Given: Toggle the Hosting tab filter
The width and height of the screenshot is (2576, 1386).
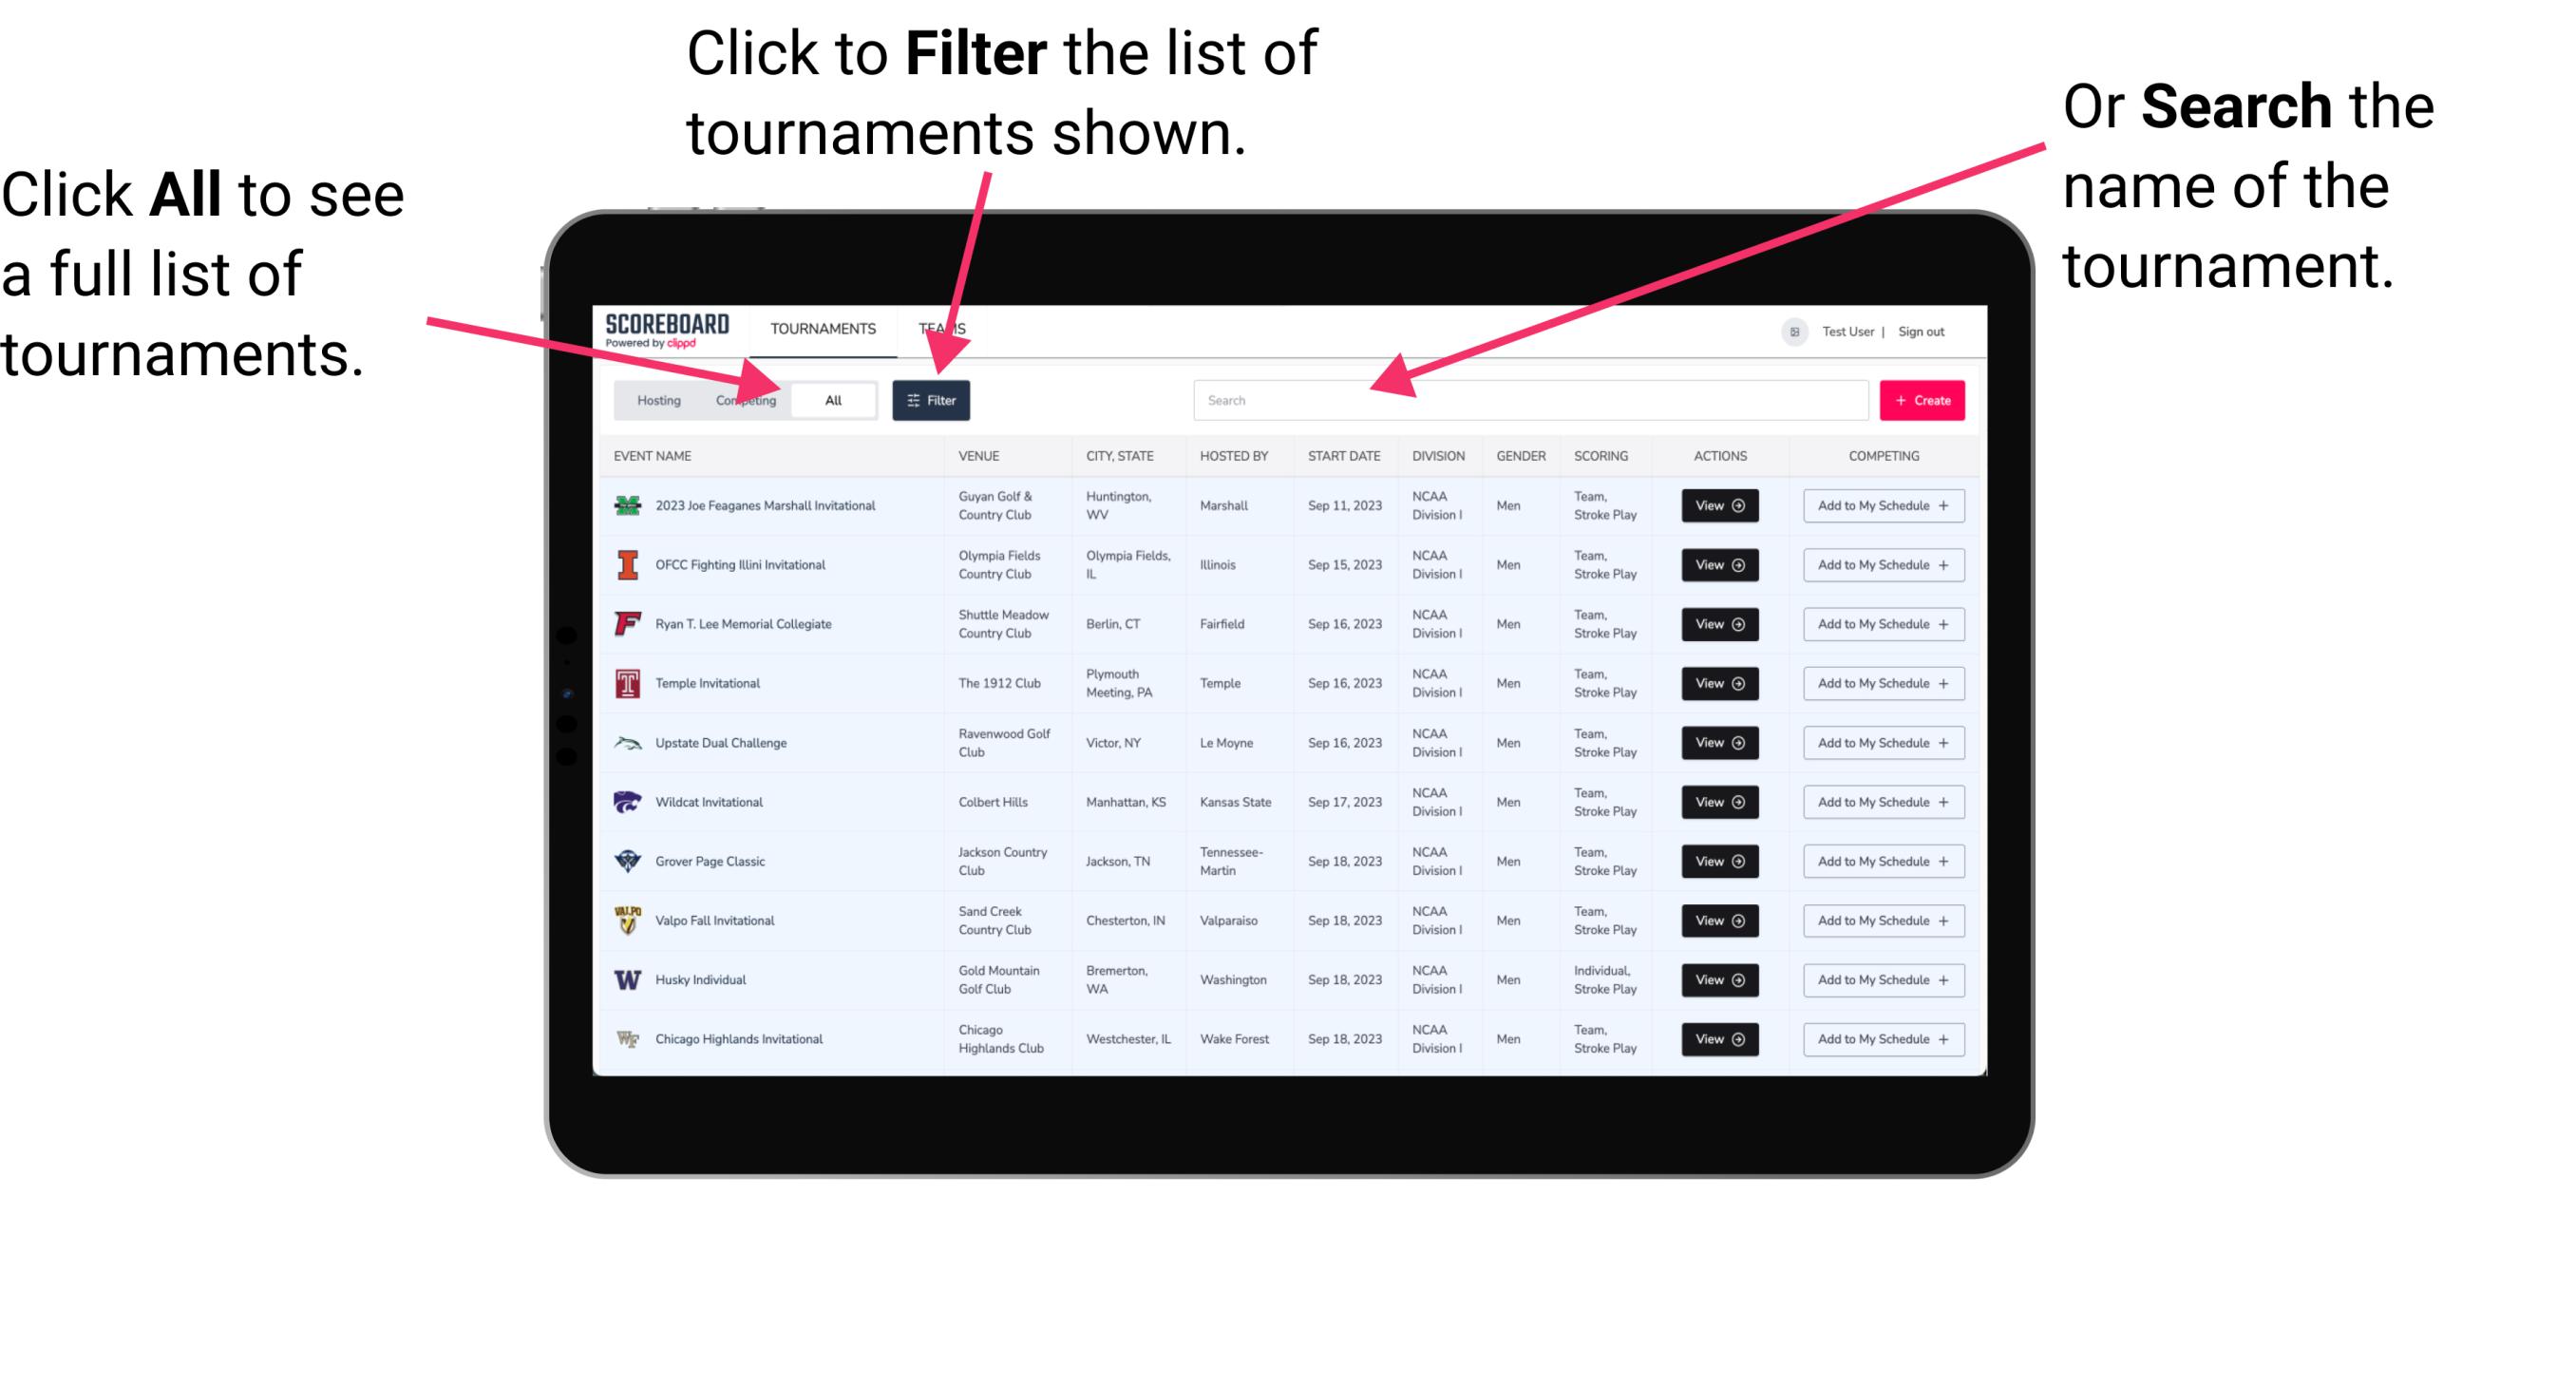Looking at the screenshot, I should click(x=655, y=399).
